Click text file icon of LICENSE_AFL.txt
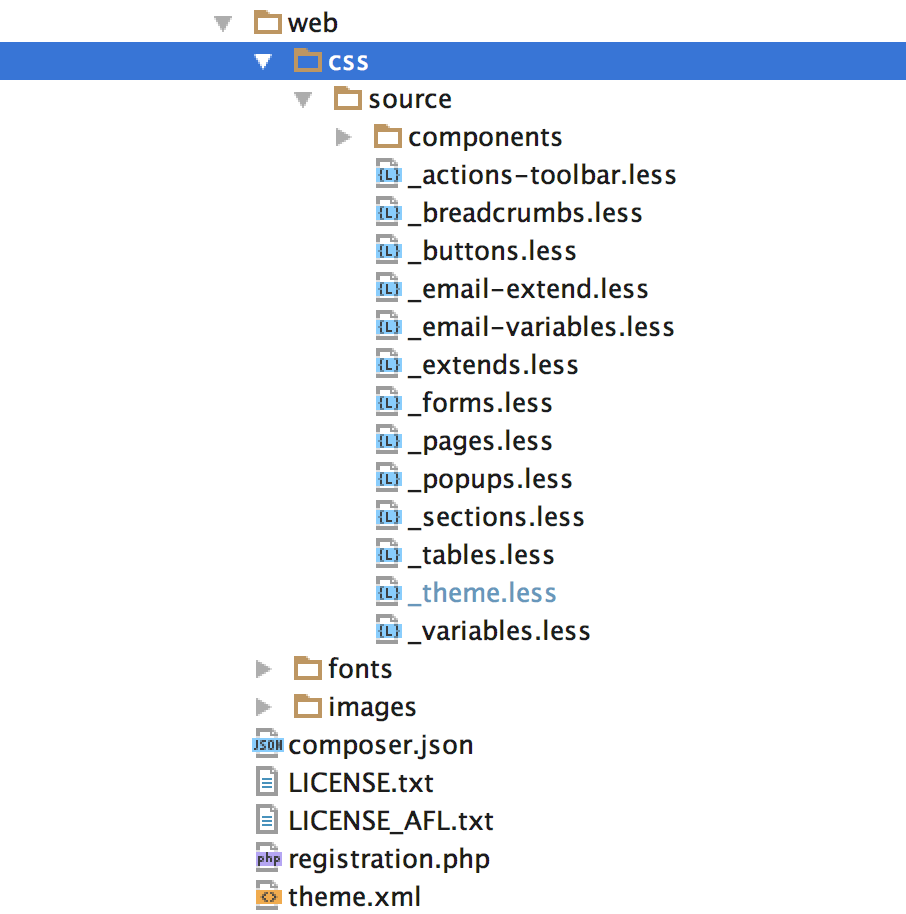The height and width of the screenshot is (914, 906). 267,820
